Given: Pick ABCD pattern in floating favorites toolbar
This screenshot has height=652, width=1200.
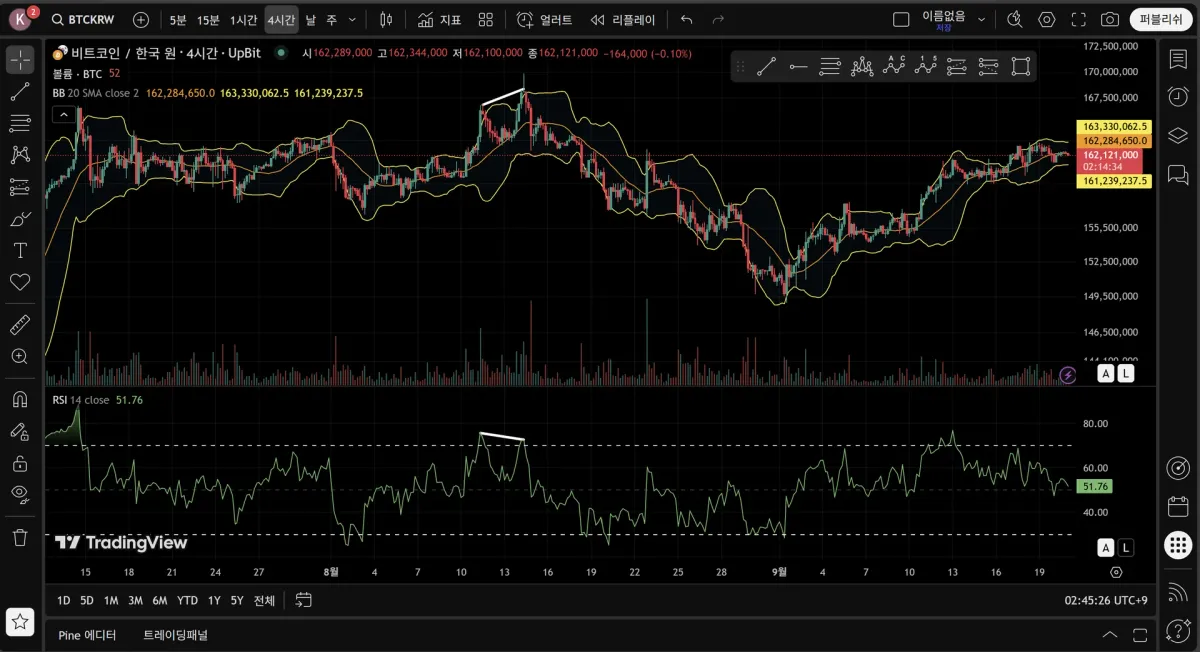Looking at the screenshot, I should 894,67.
